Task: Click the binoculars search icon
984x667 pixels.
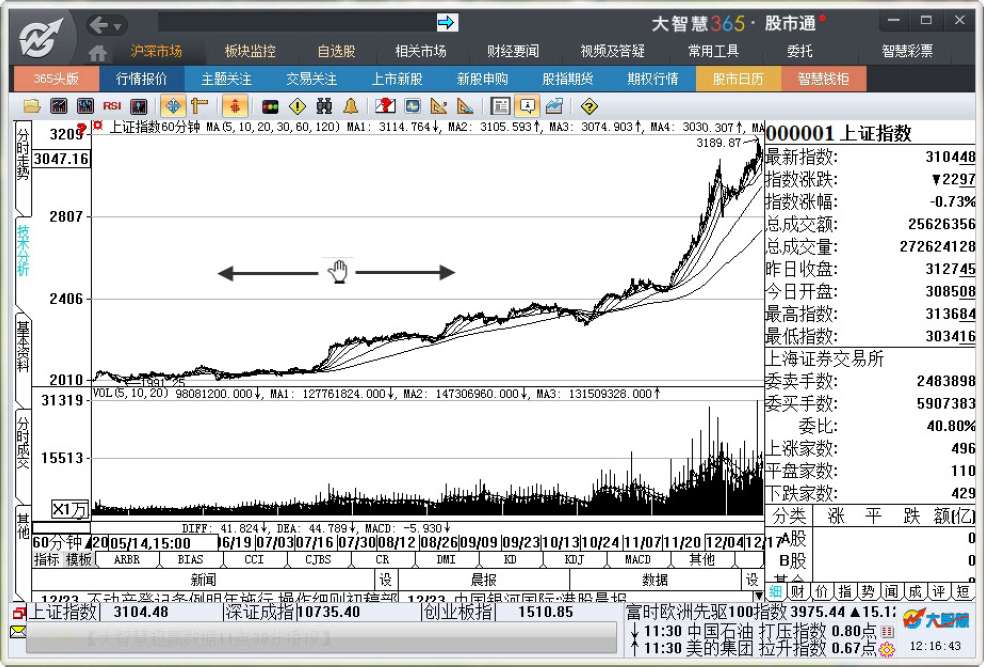Action: click(324, 106)
